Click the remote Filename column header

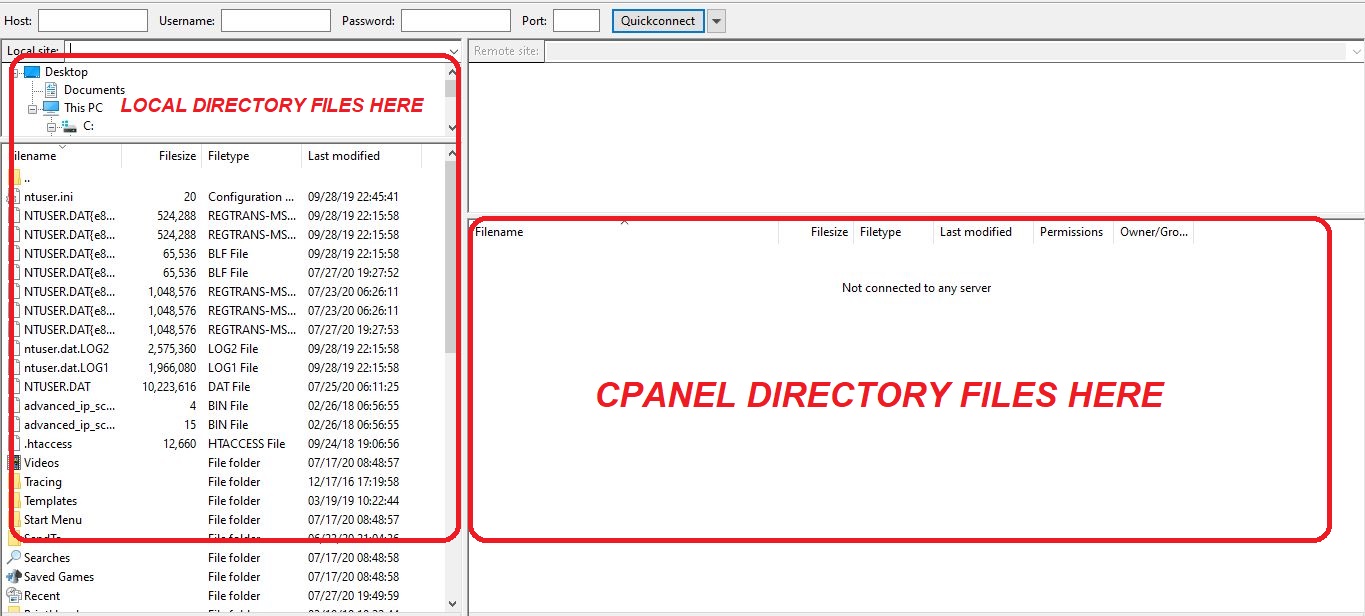point(624,232)
